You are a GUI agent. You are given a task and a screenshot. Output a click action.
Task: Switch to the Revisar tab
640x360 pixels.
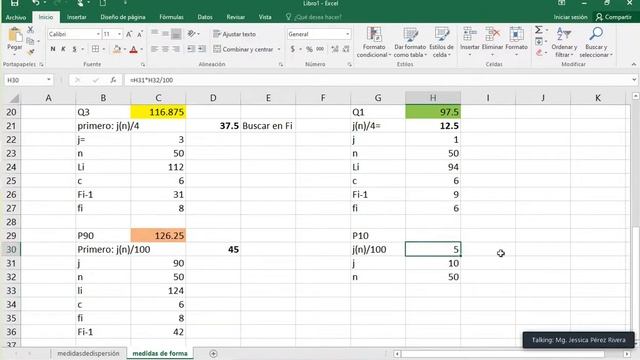(236, 17)
